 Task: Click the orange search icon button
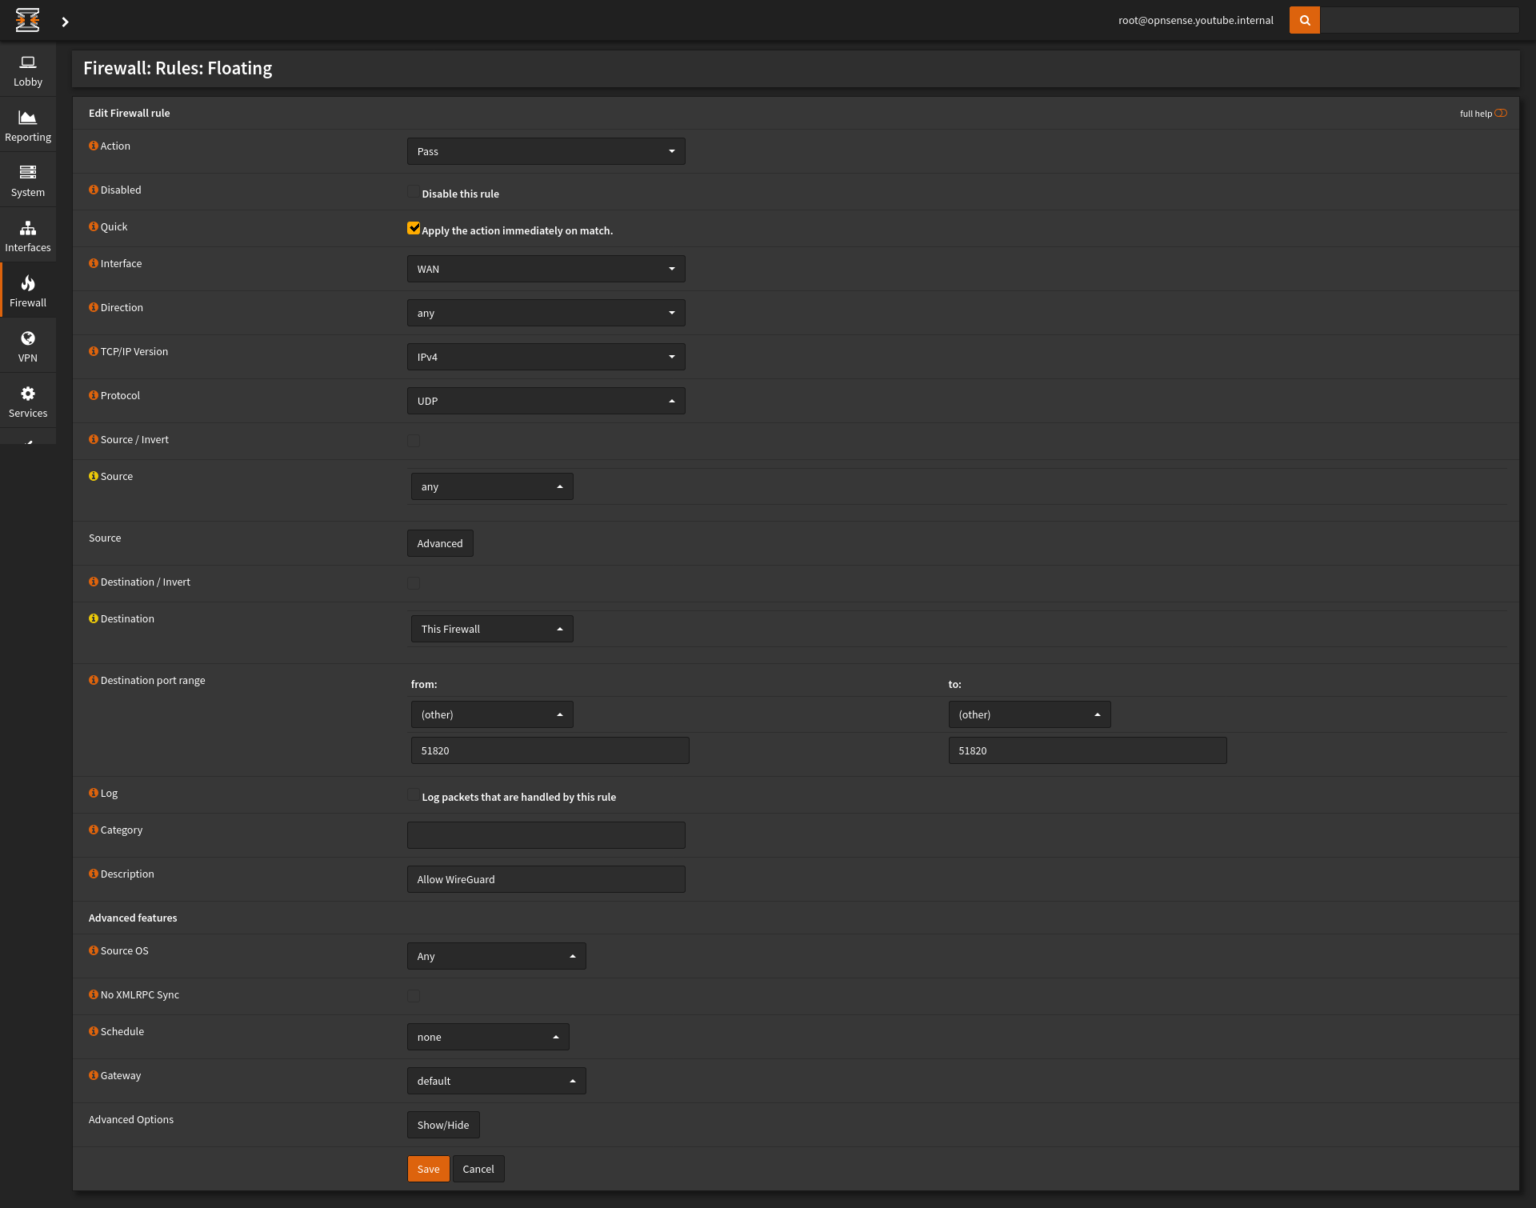coord(1304,20)
